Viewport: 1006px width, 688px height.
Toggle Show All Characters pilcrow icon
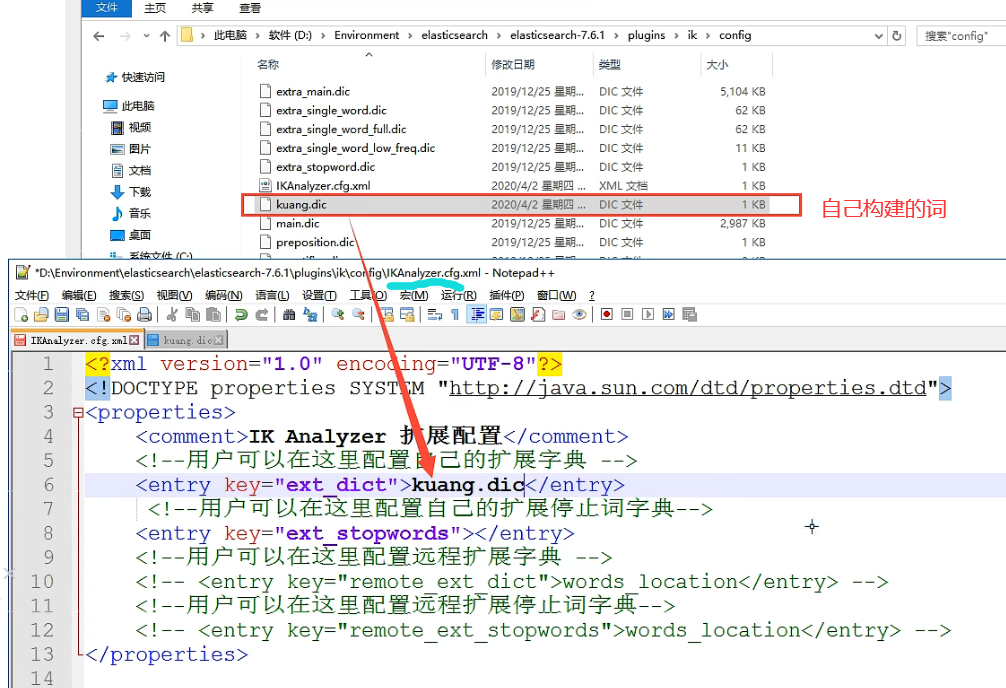pyautogui.click(x=455, y=314)
